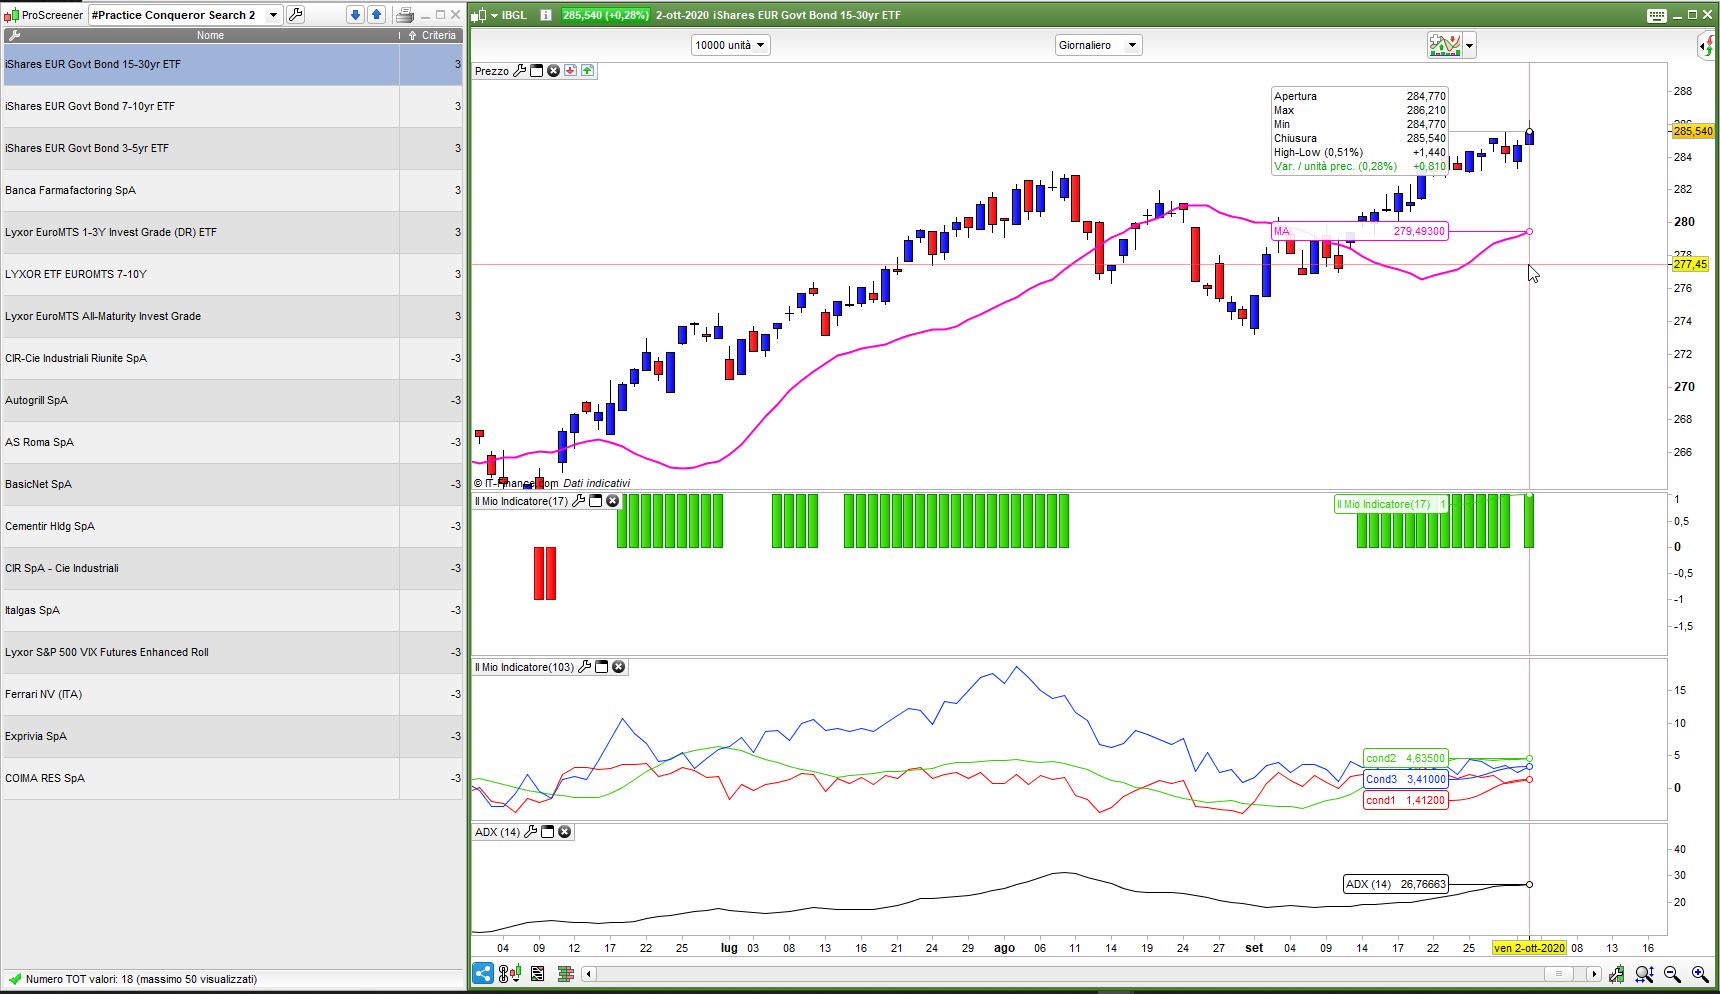
Task: Maximize the Prezzo panel window icon
Action: [x=536, y=71]
